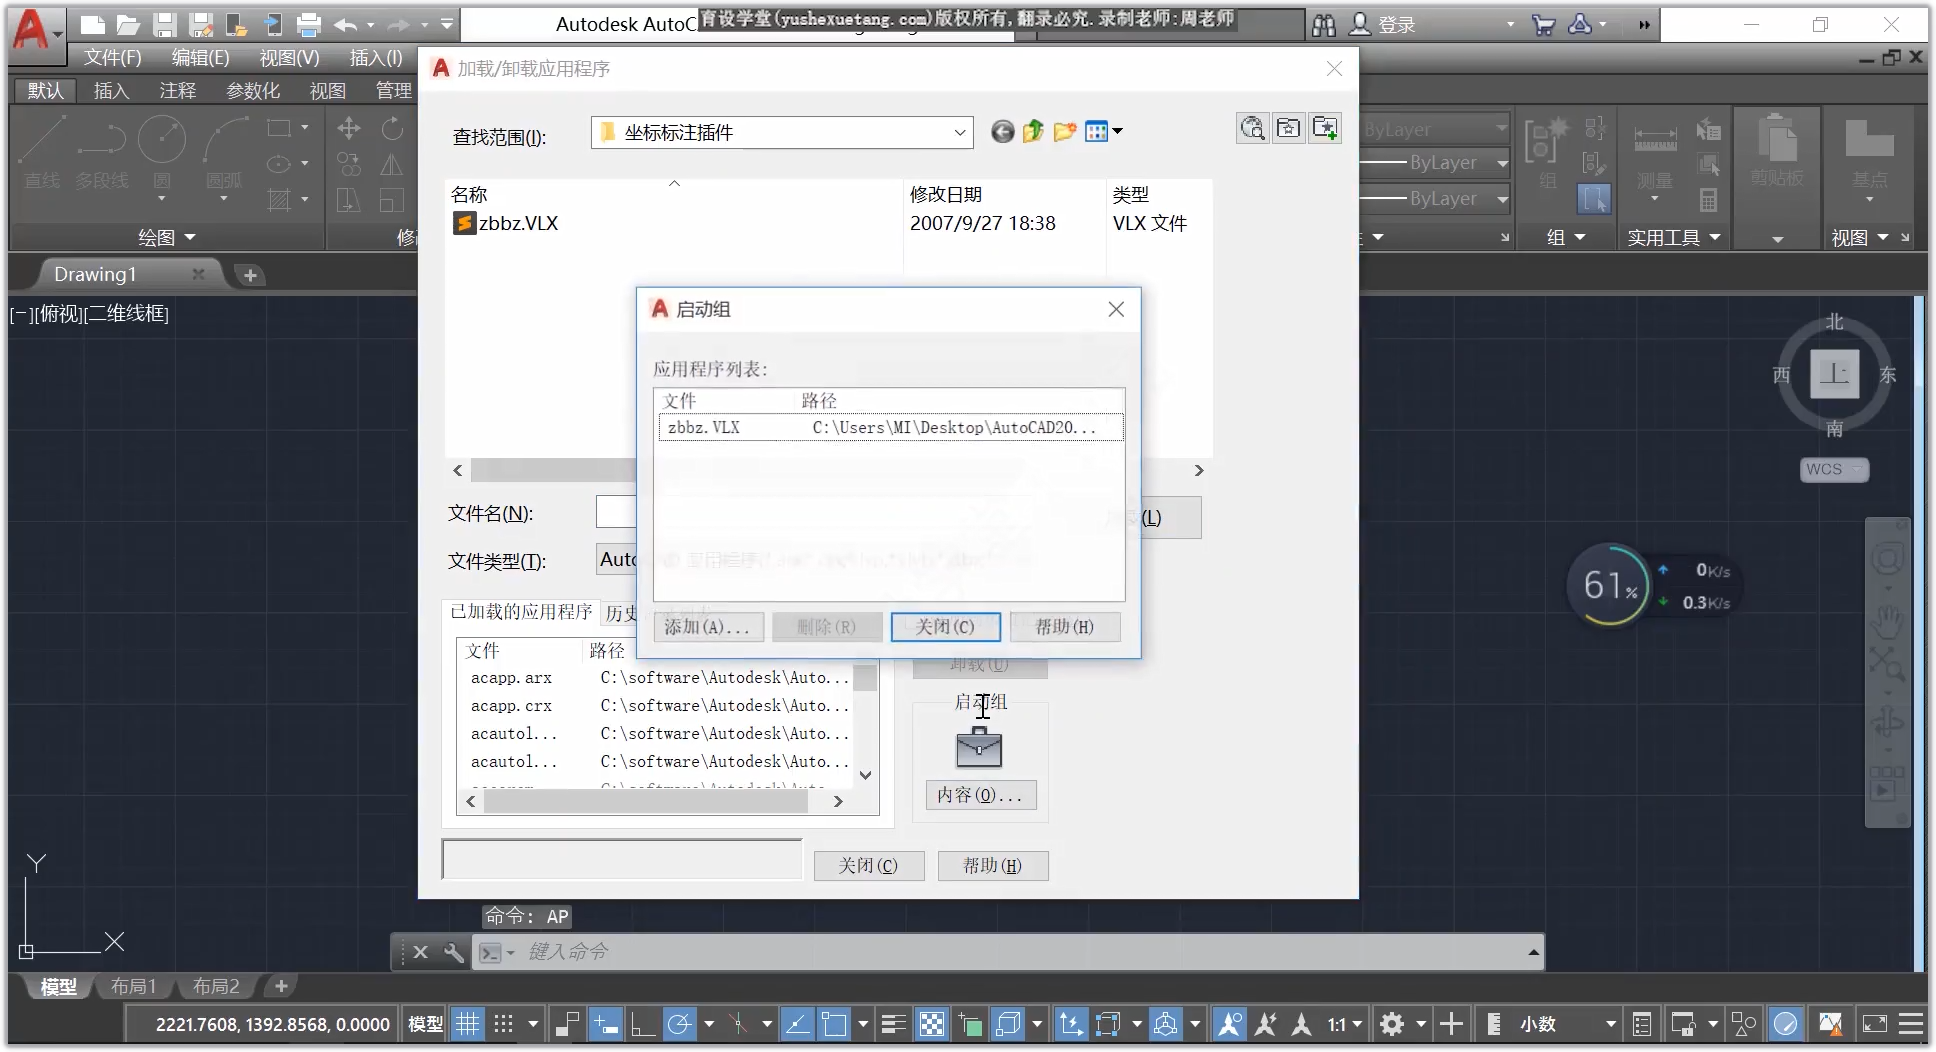Click Close (关闭) button in Load/Unload dialog
Viewport: 1936px width, 1052px height.
click(x=868, y=866)
